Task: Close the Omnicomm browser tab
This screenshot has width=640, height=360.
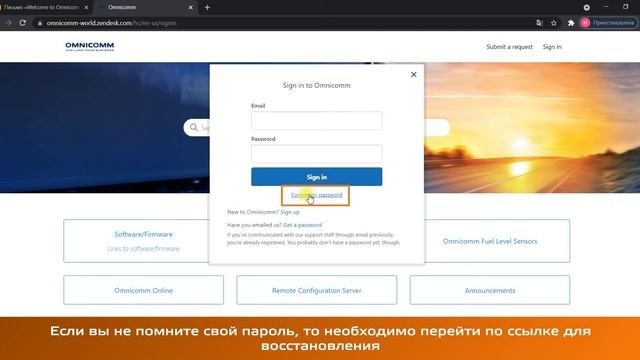Action: pos(191,7)
